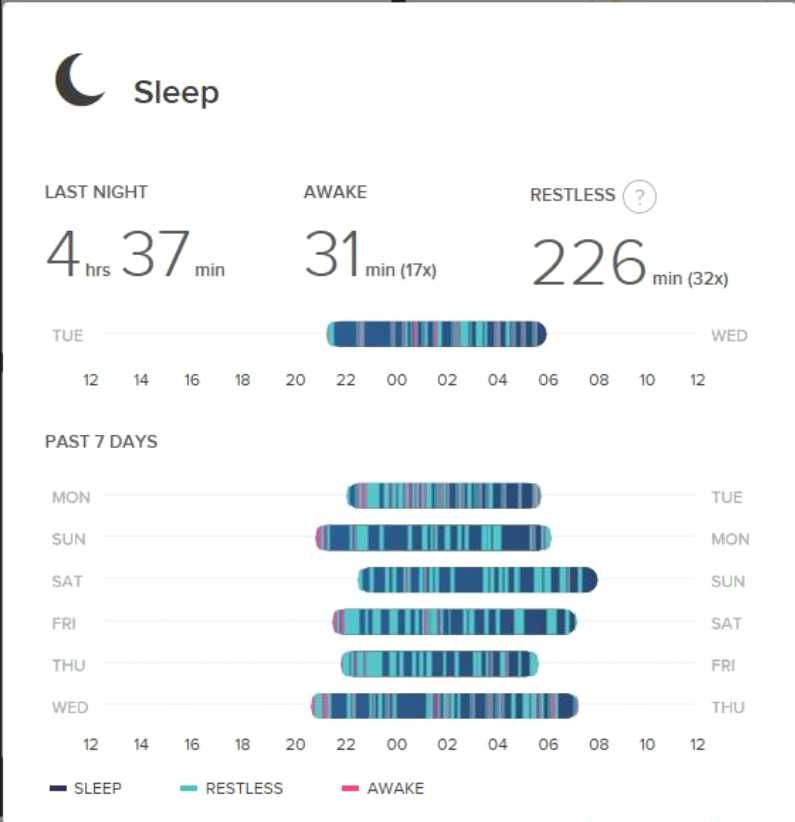Select the Saturday to Sunday sleep bar

(477, 580)
